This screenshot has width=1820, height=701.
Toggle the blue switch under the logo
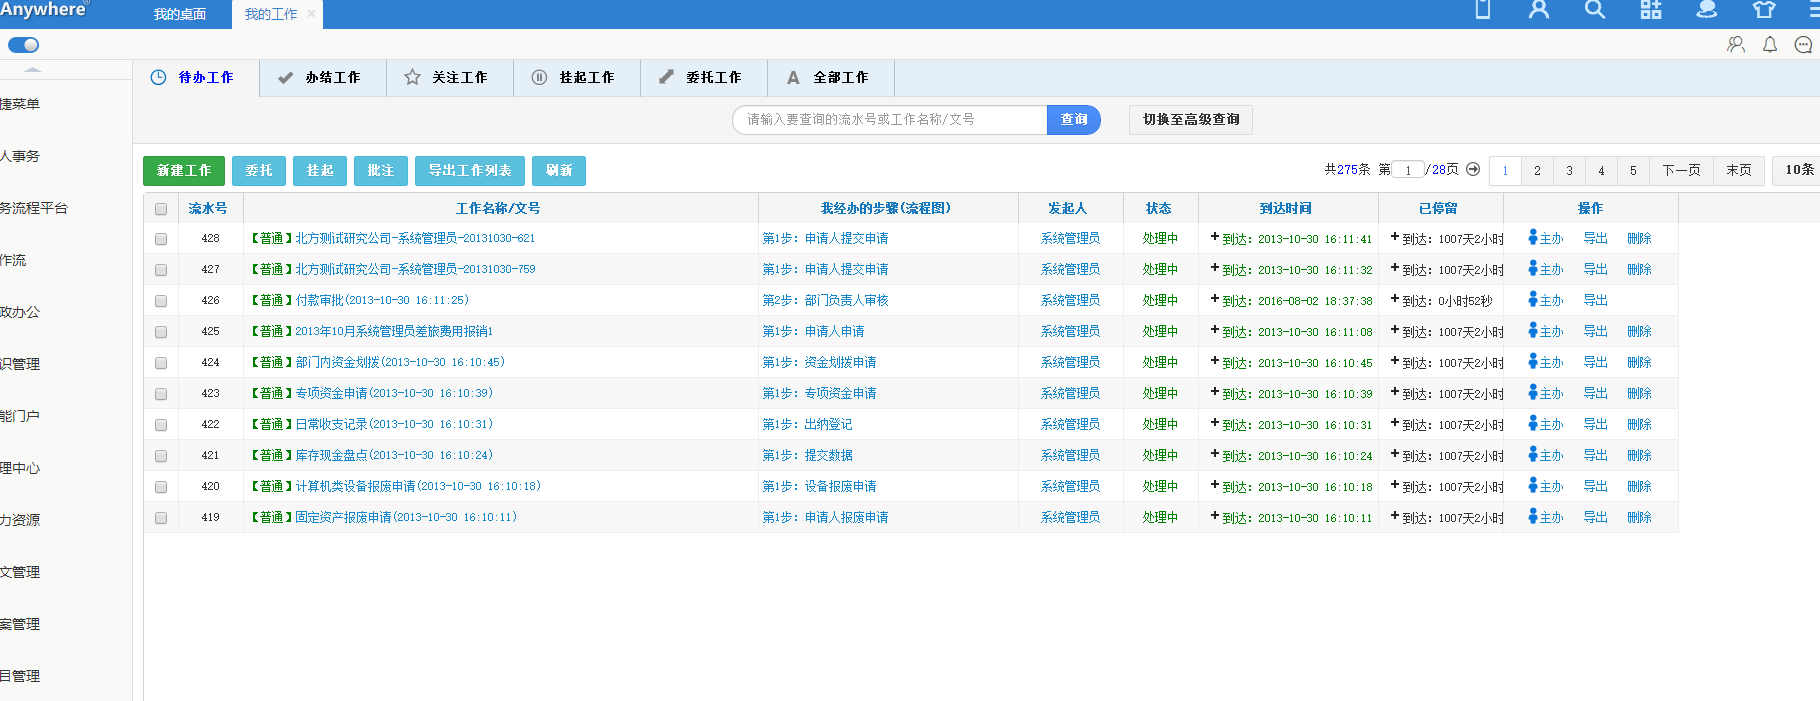(x=23, y=45)
